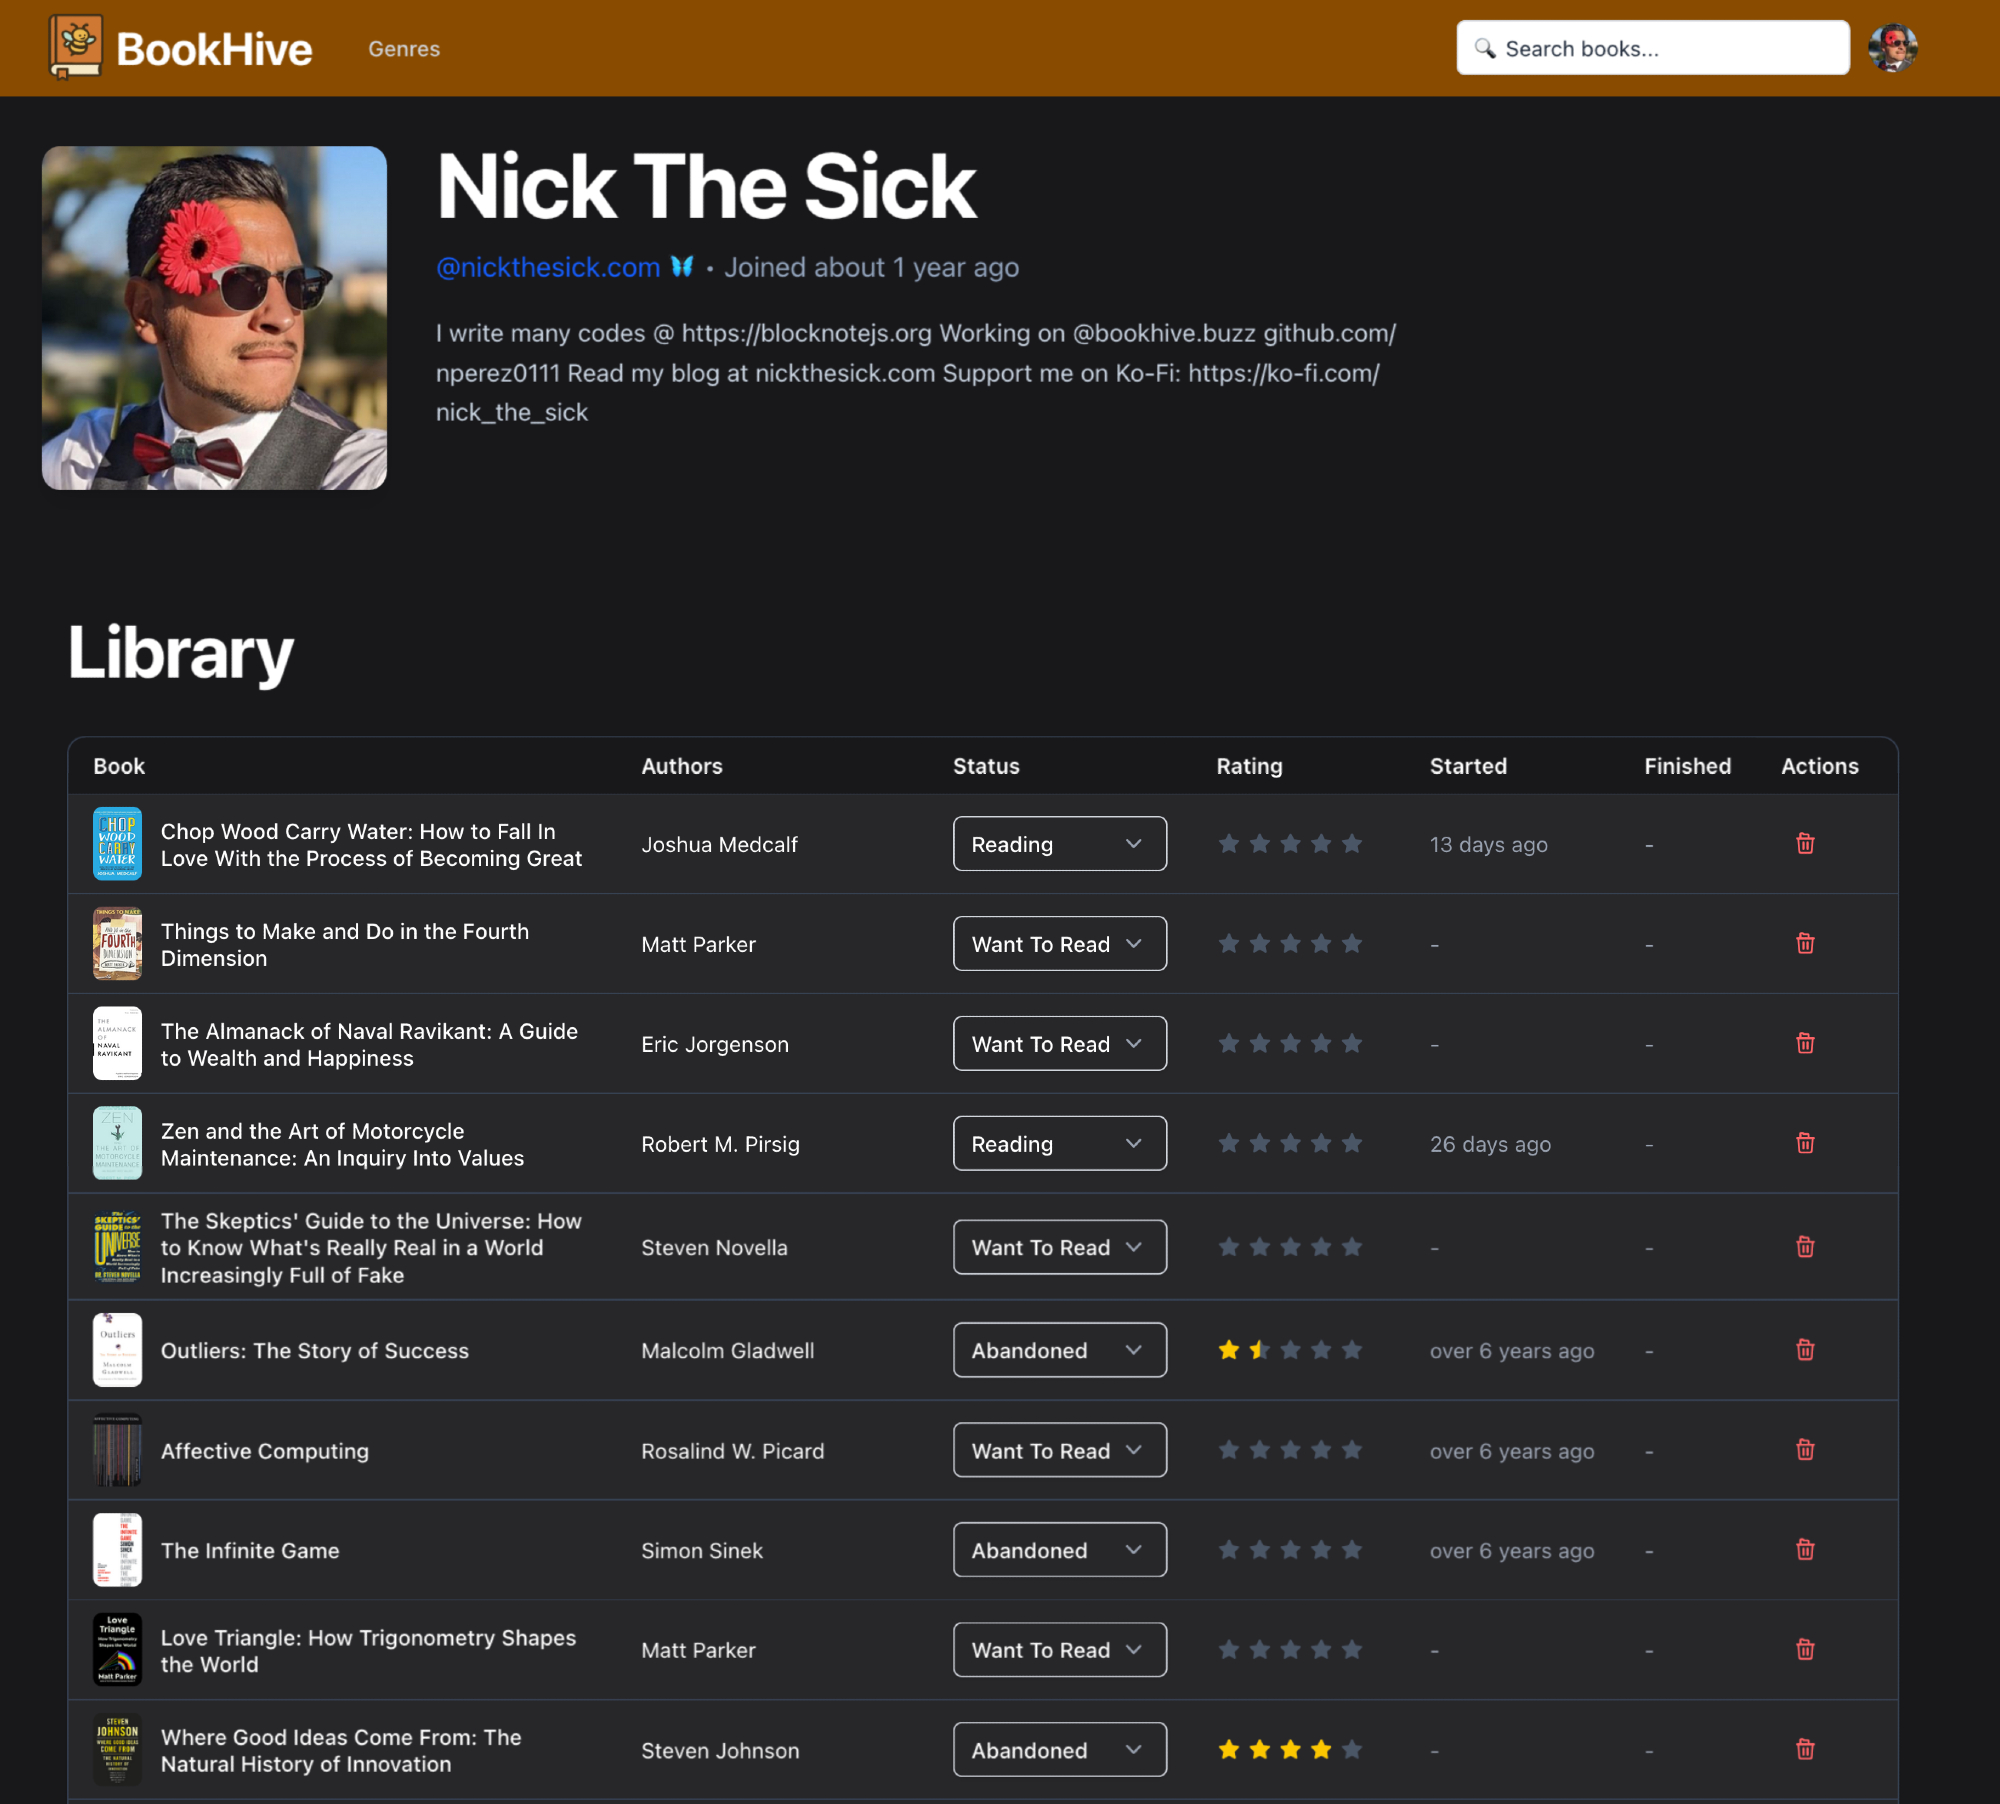The height and width of the screenshot is (1804, 2000).
Task: Click trash icon for Love Triangle row
Action: click(x=1805, y=1650)
